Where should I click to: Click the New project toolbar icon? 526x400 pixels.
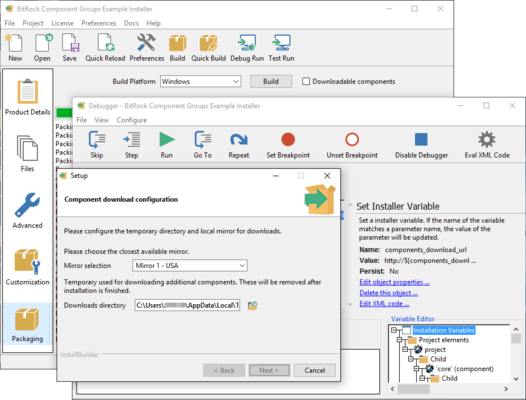(x=15, y=48)
